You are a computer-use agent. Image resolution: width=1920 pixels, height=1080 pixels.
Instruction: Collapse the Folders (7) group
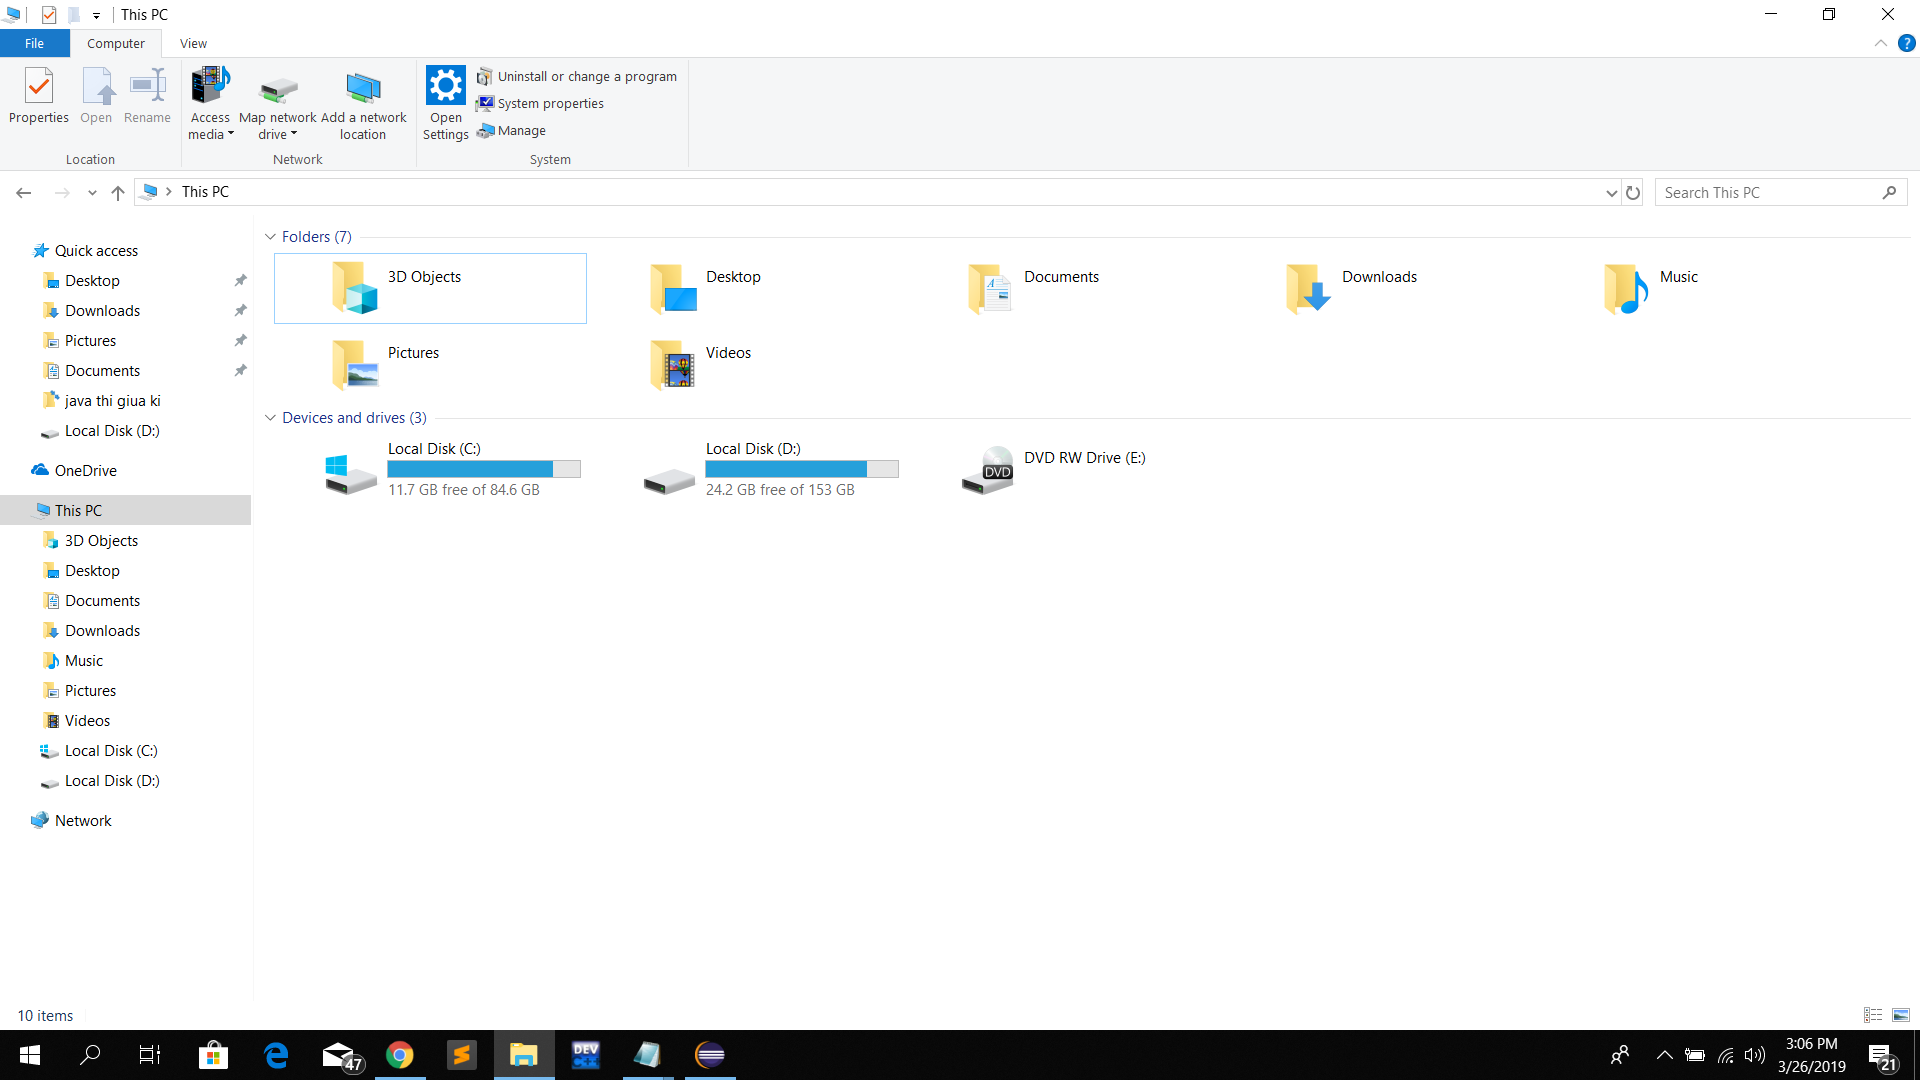(270, 237)
